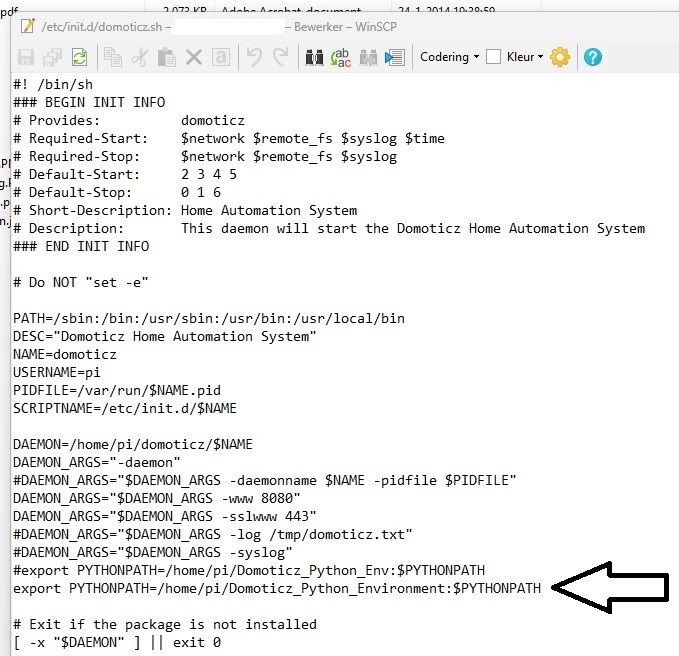
Task: Click the Redo arrow icon
Action: (280, 57)
